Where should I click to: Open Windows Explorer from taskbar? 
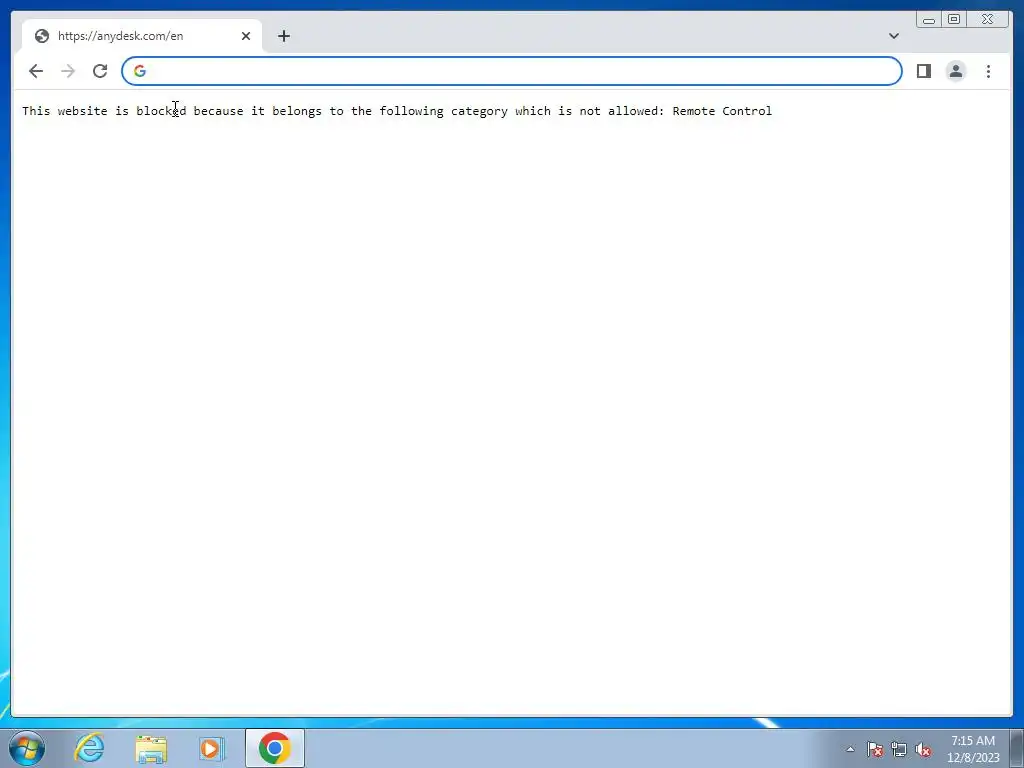click(151, 748)
